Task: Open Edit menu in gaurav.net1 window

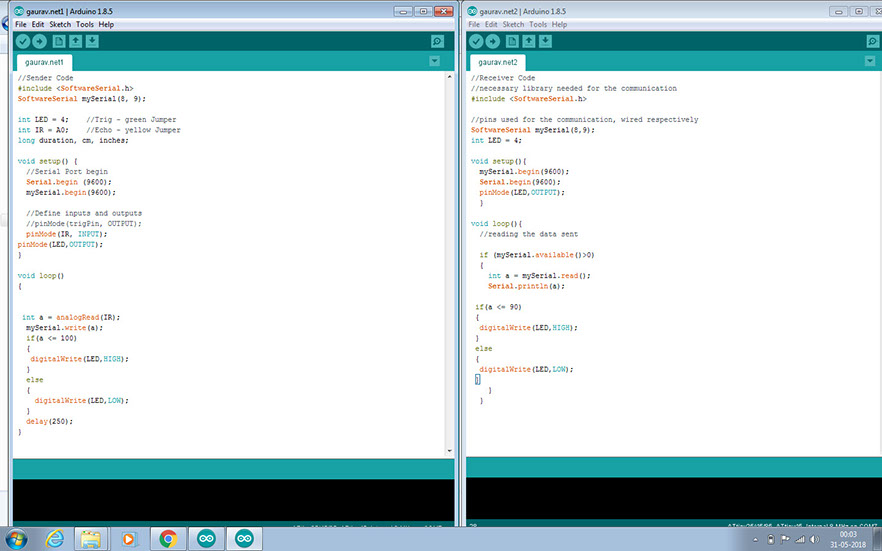Action: click(x=38, y=24)
